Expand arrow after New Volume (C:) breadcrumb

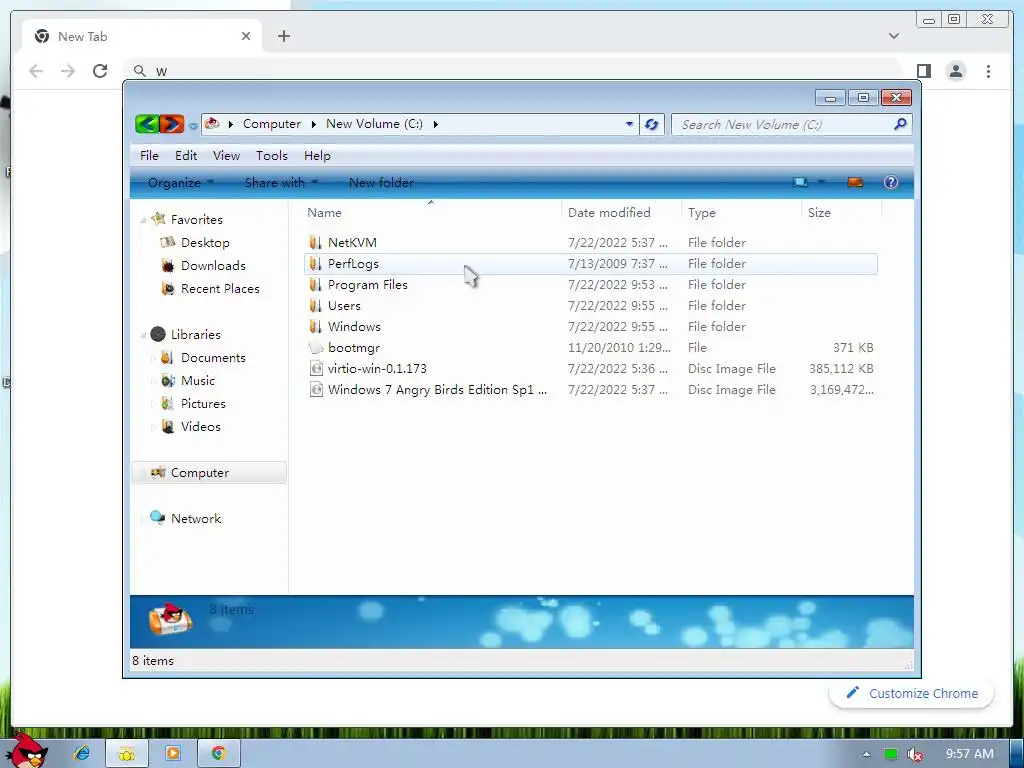click(436, 124)
